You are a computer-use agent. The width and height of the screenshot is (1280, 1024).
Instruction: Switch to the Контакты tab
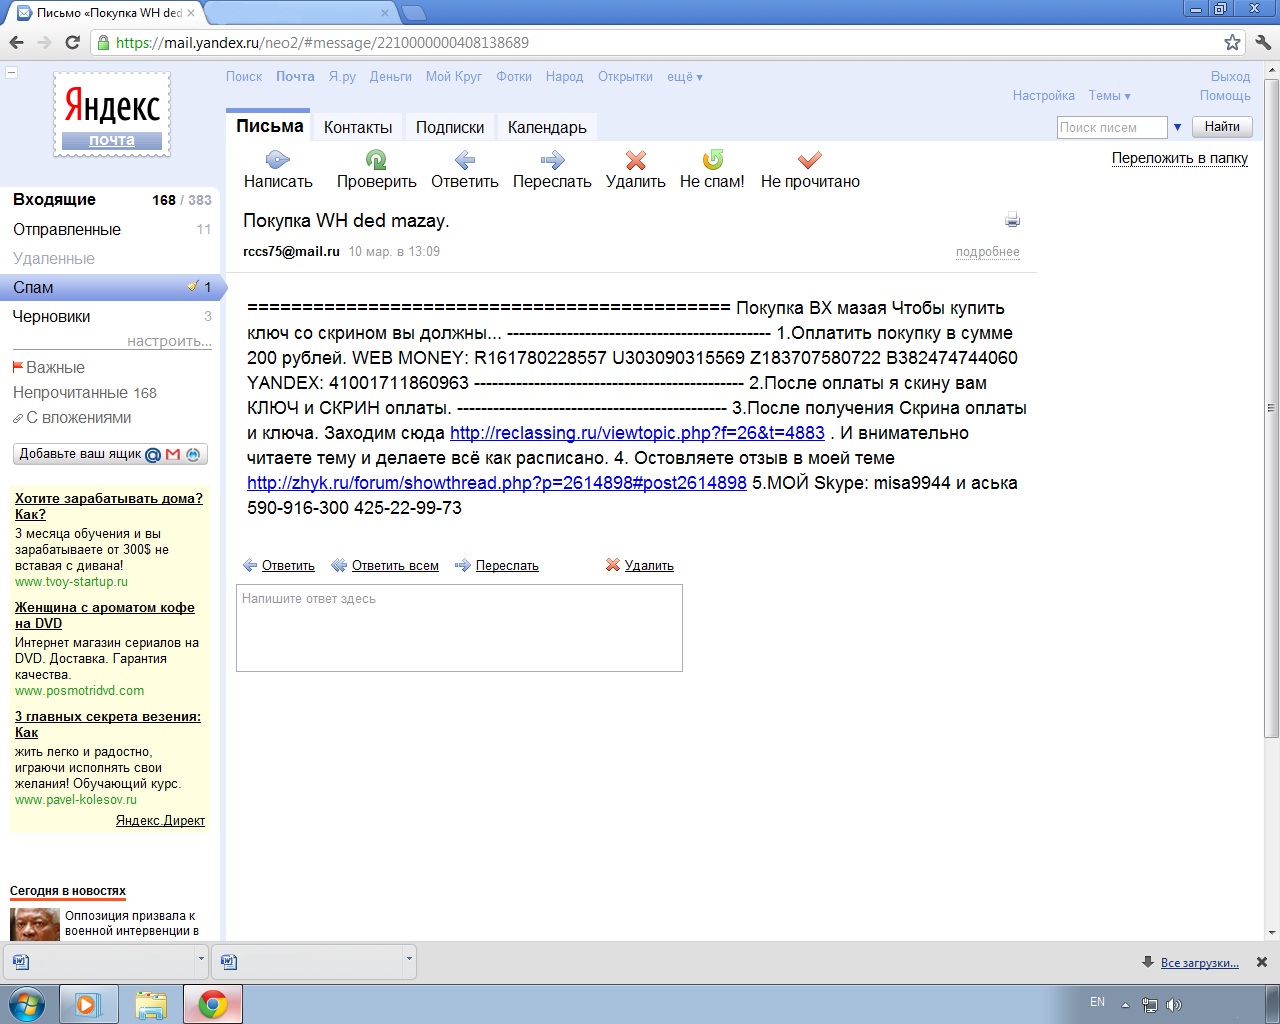(x=358, y=128)
